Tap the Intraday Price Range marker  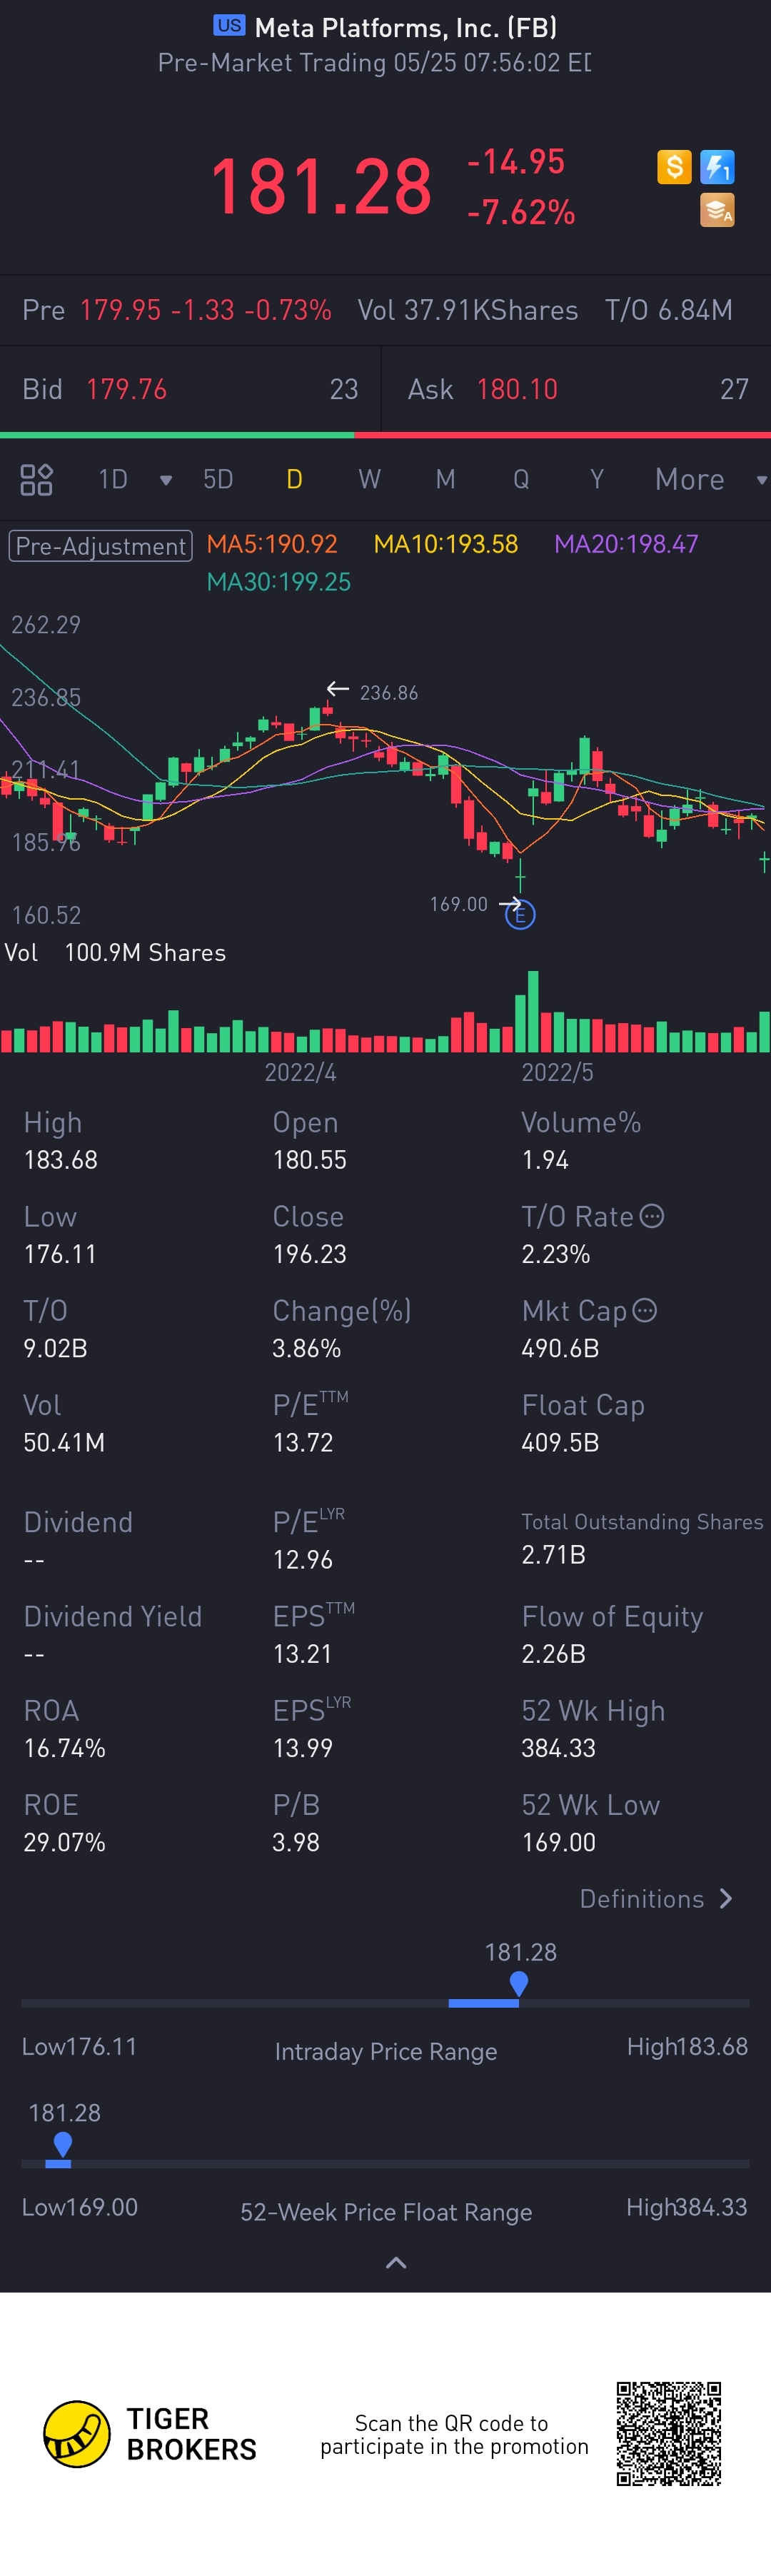point(518,1982)
